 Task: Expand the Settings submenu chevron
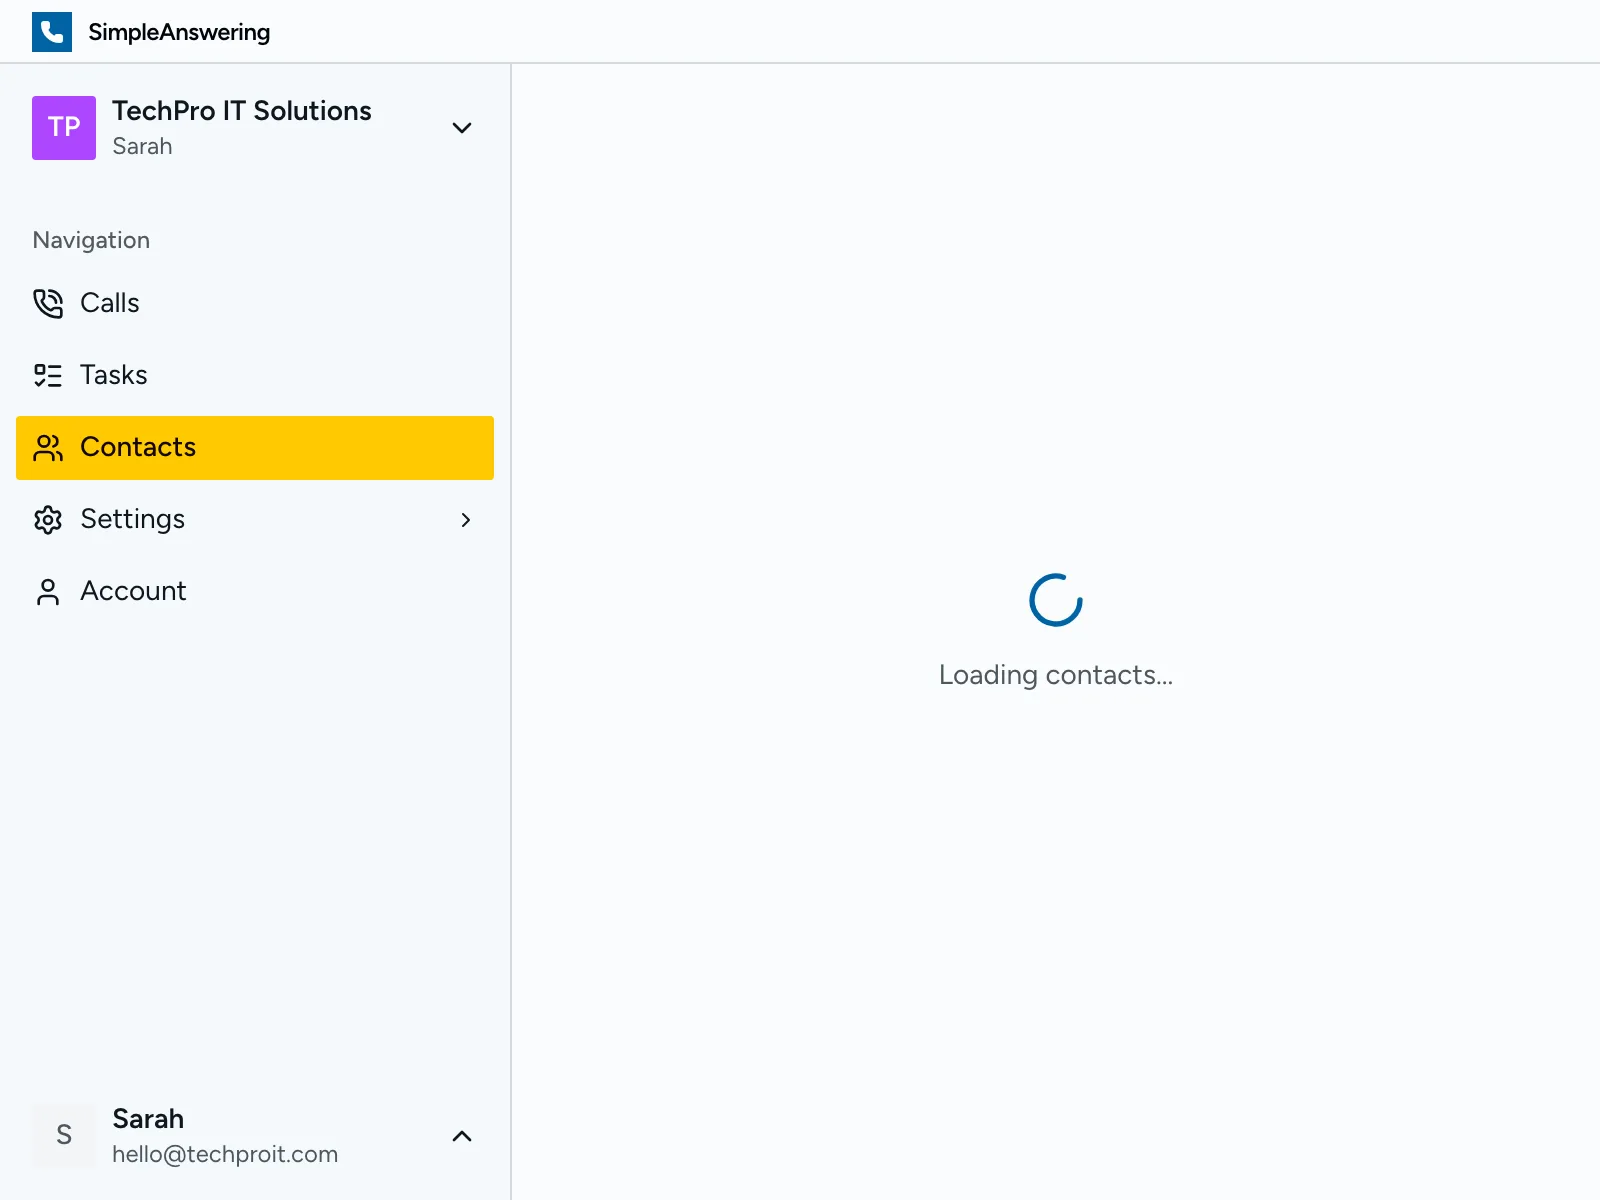(x=465, y=520)
